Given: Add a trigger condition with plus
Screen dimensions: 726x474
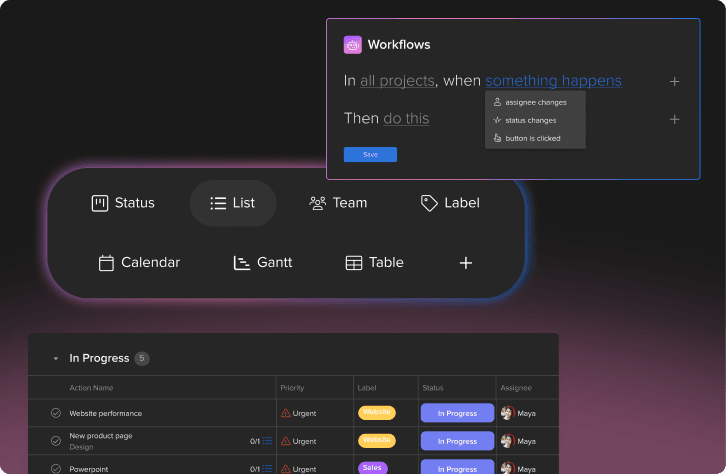Looking at the screenshot, I should 675,82.
